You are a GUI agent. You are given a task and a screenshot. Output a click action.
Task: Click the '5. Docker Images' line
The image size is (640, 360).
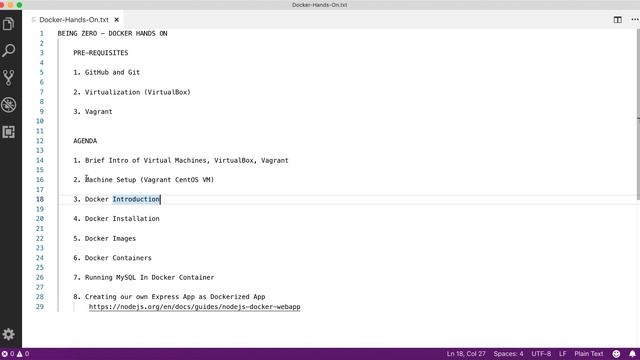104,238
